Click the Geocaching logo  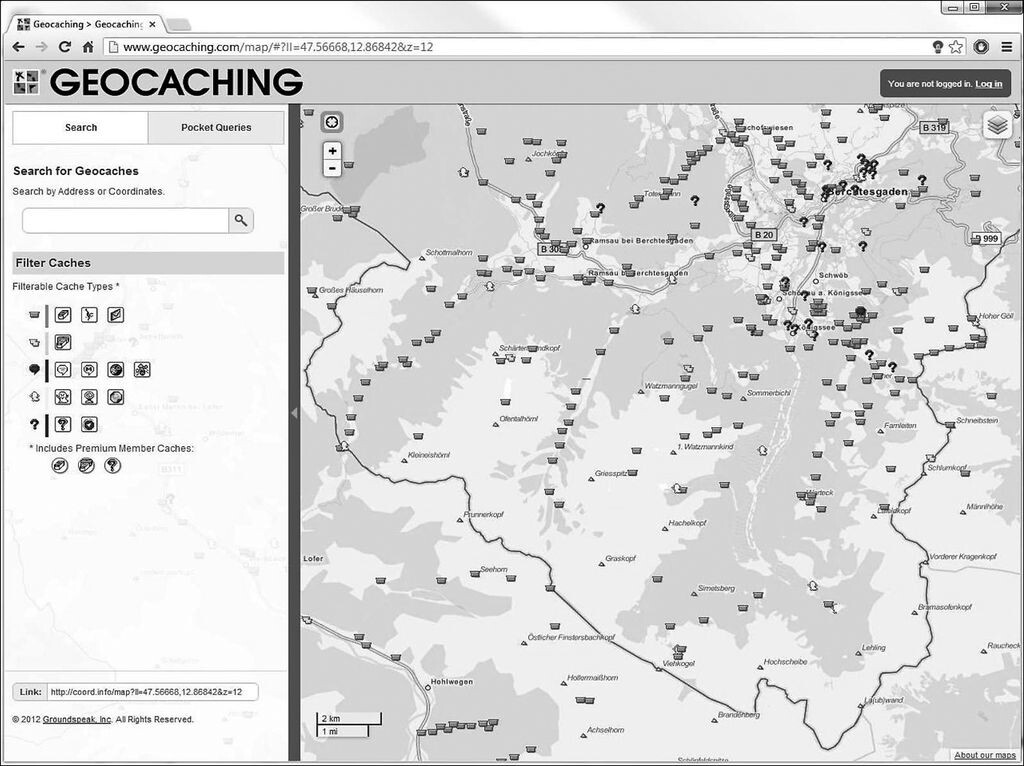[157, 82]
